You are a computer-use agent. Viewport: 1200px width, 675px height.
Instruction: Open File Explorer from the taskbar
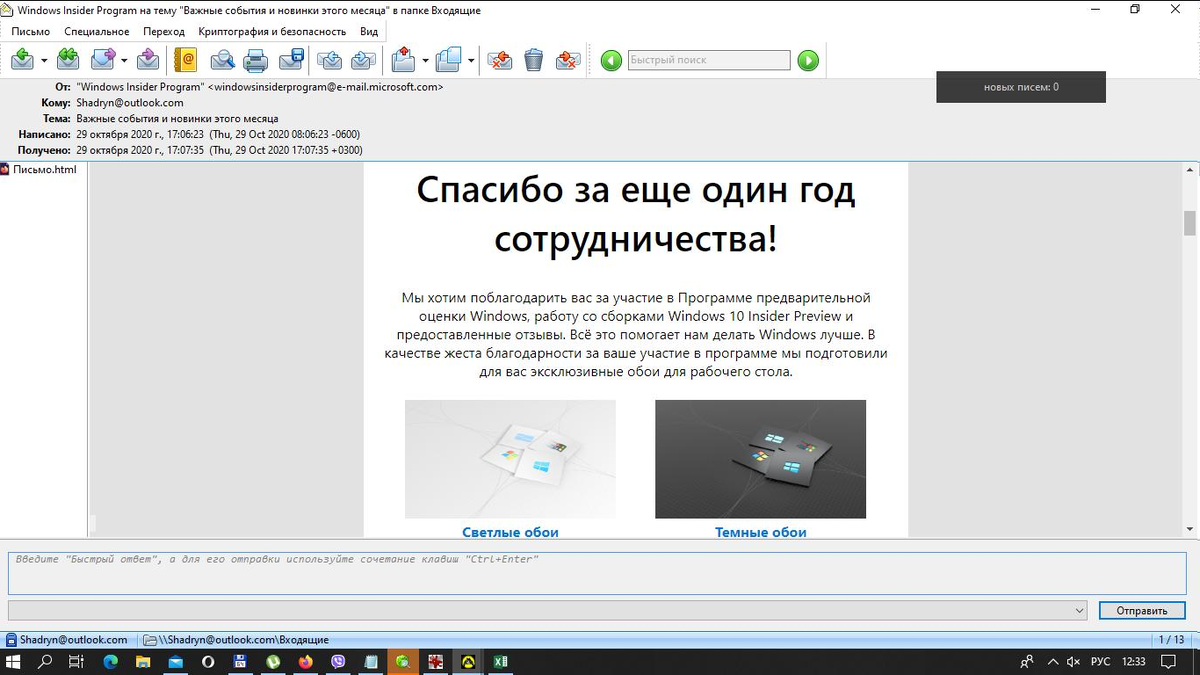tap(143, 662)
